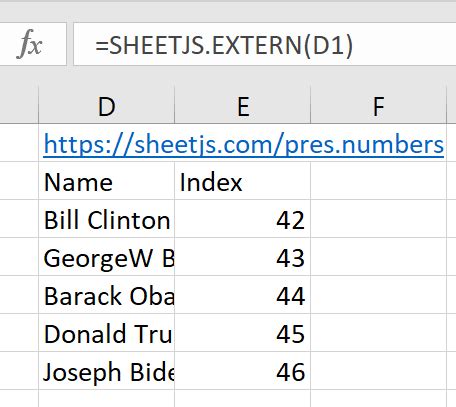Click the Donald Trump name cell
Viewport: 456px width, 407px height.
coord(107,333)
